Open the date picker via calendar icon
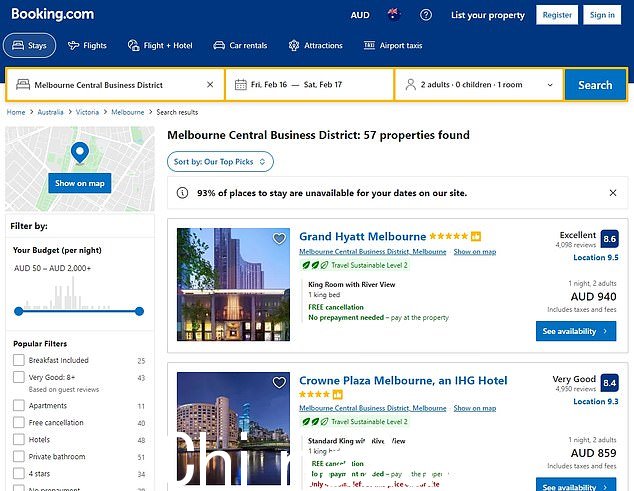Viewport: 634px width, 491px height. (x=241, y=85)
